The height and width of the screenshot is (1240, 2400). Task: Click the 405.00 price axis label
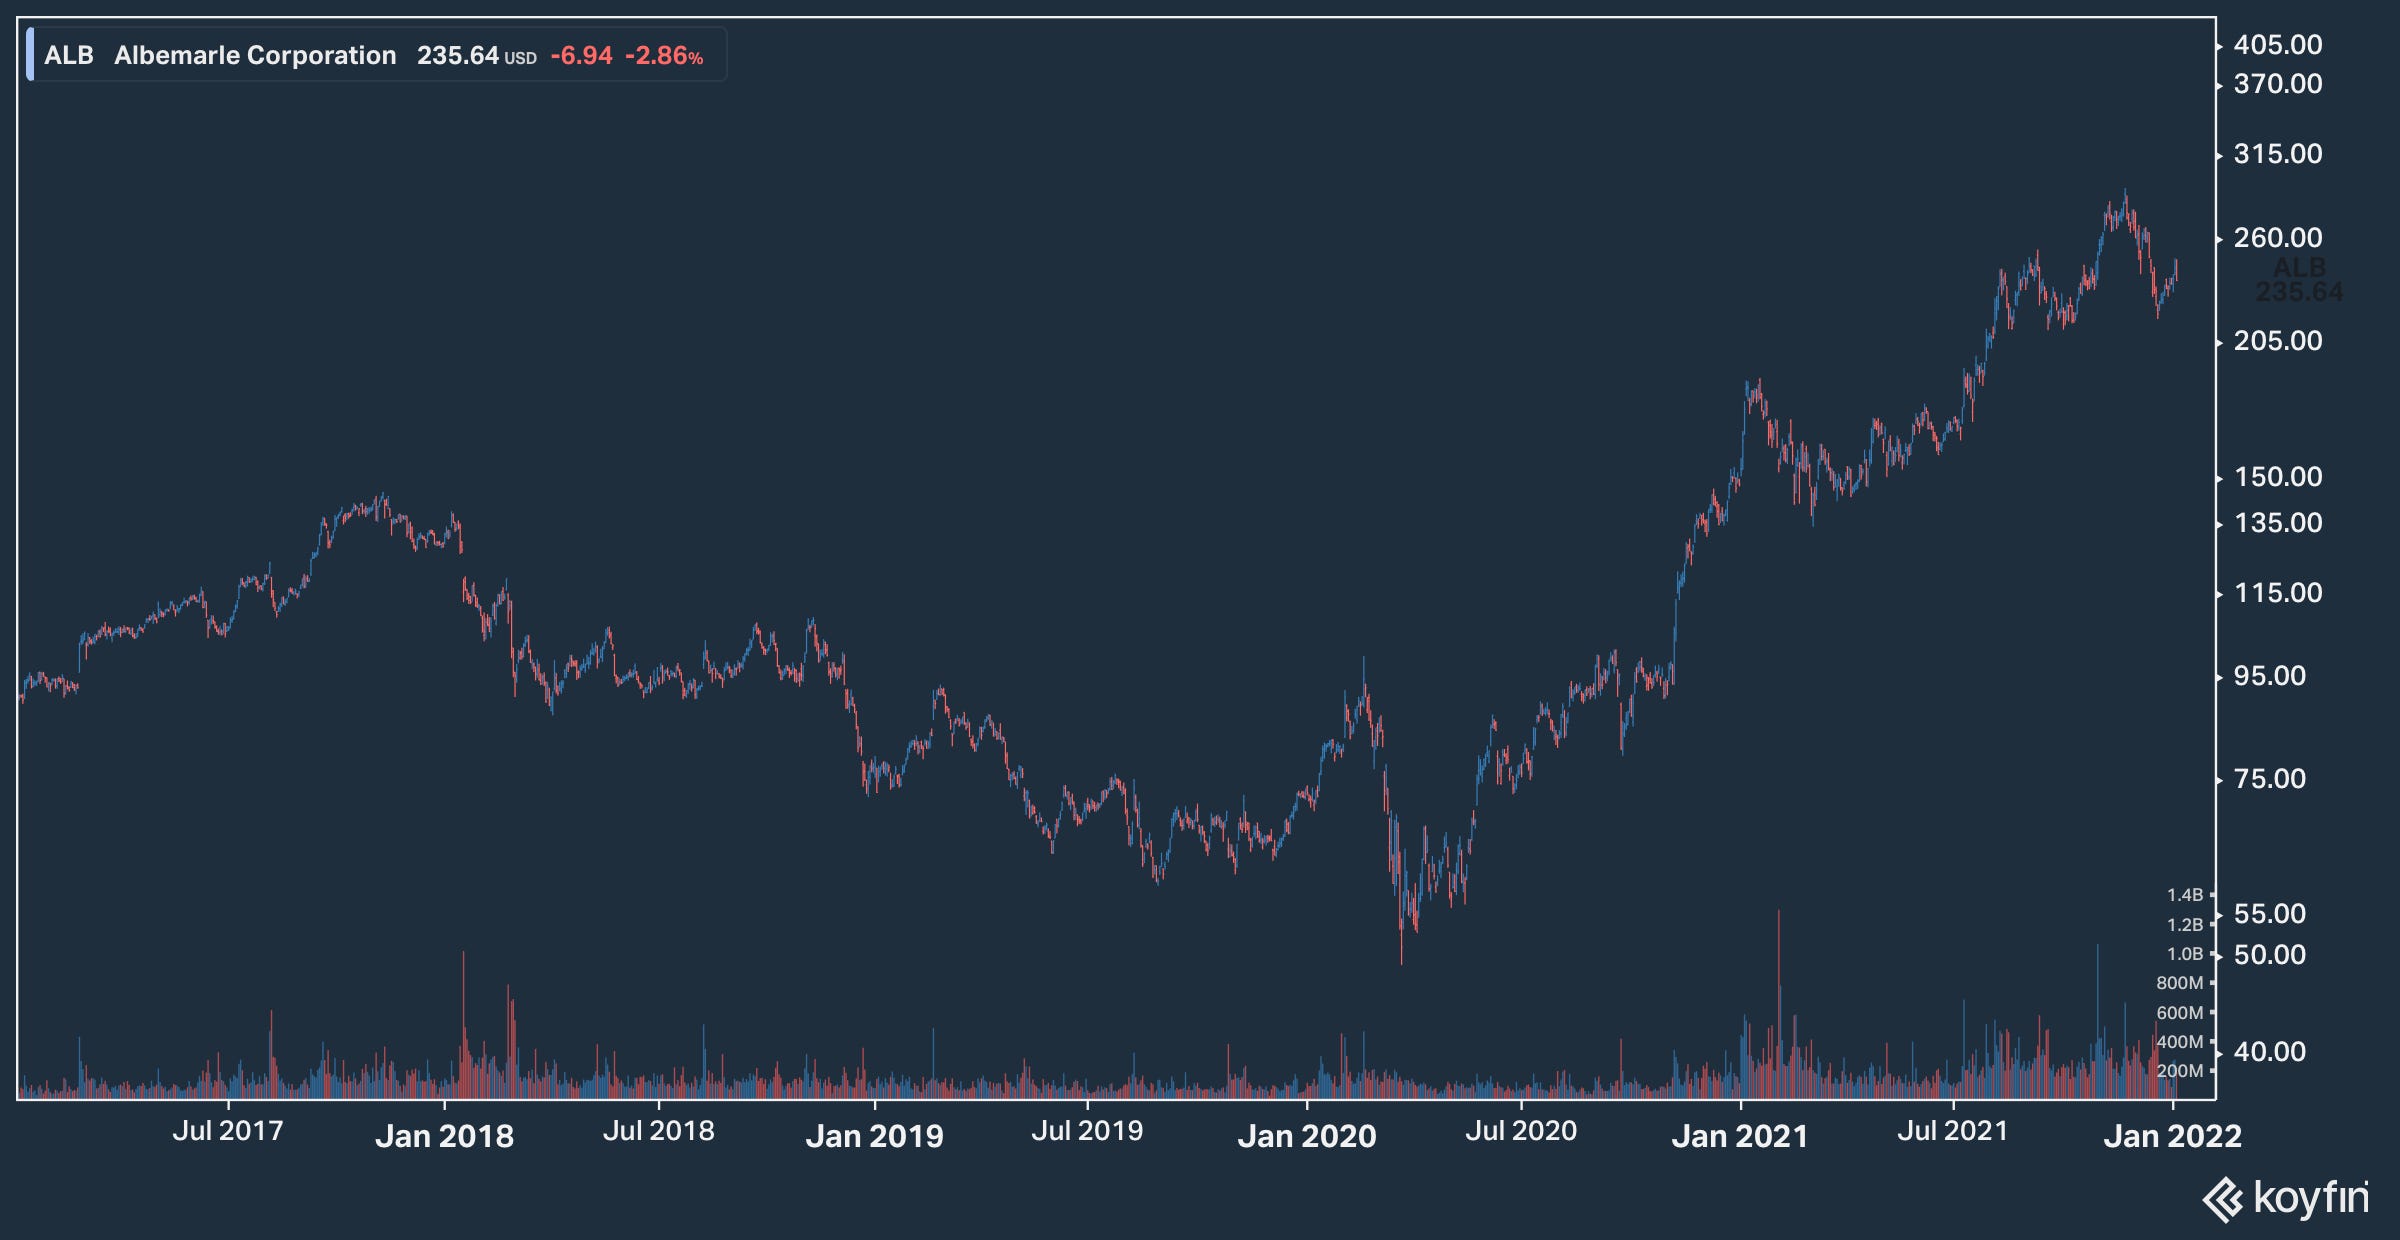point(2278,45)
